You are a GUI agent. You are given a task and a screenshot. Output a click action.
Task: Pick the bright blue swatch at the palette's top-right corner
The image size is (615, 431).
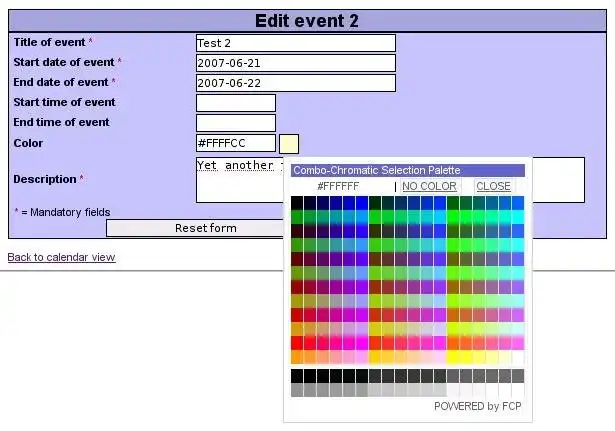pos(518,203)
